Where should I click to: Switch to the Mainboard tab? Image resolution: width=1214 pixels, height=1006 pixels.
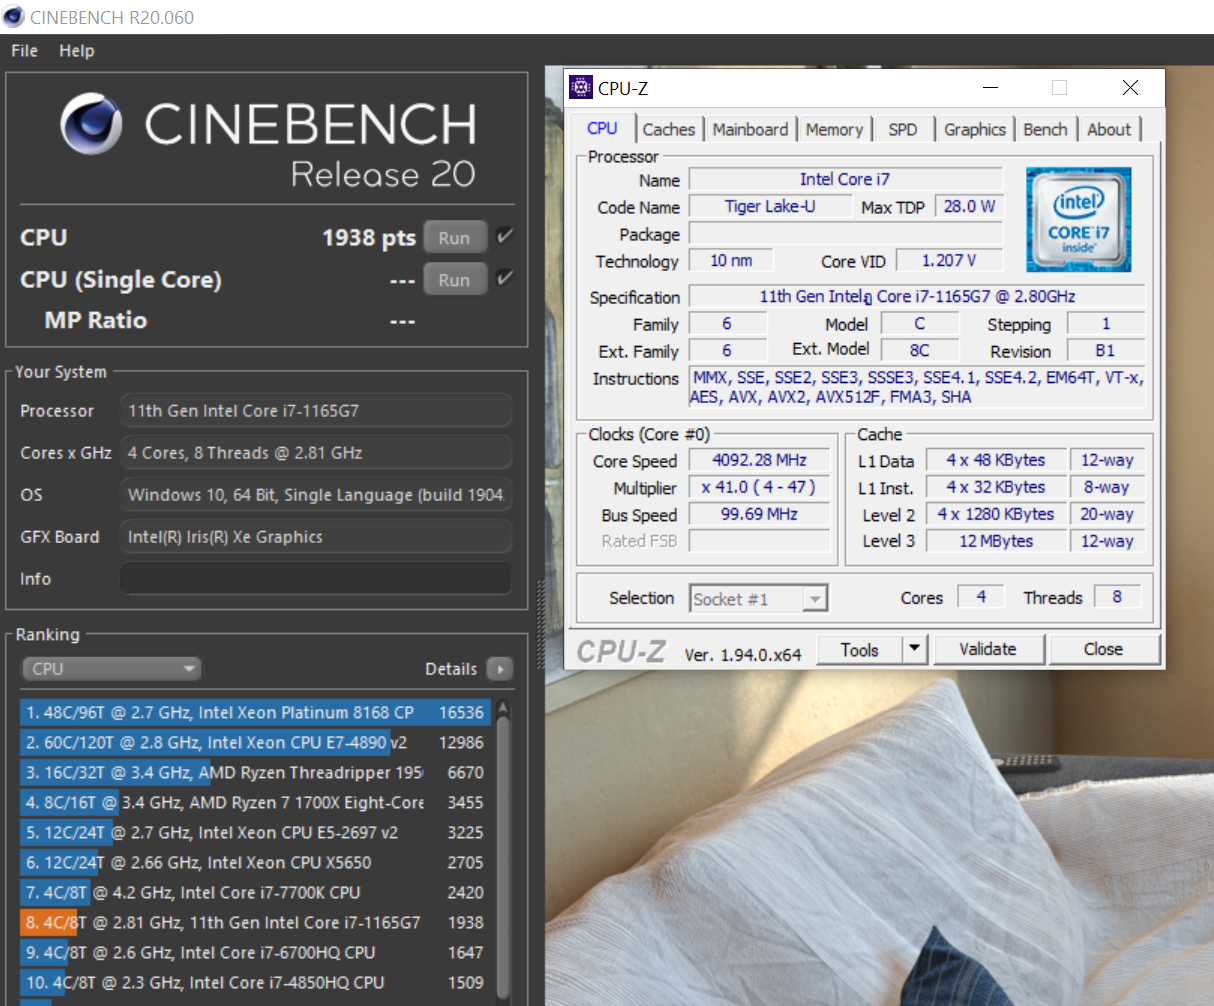pos(750,129)
